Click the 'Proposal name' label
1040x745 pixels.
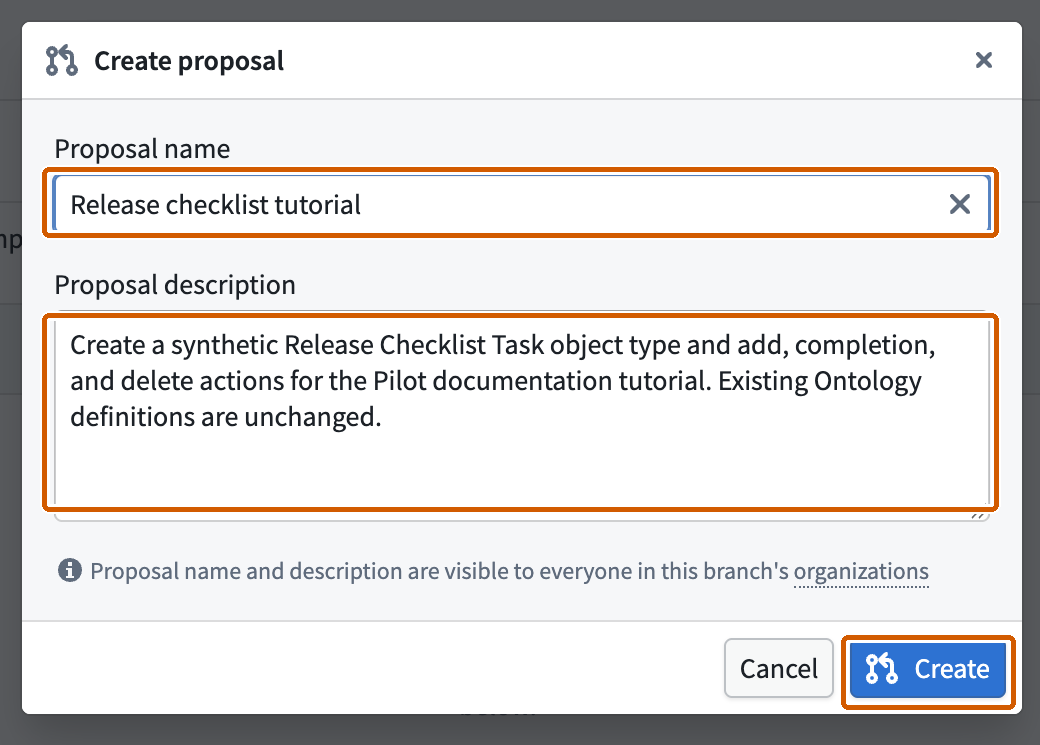(142, 149)
